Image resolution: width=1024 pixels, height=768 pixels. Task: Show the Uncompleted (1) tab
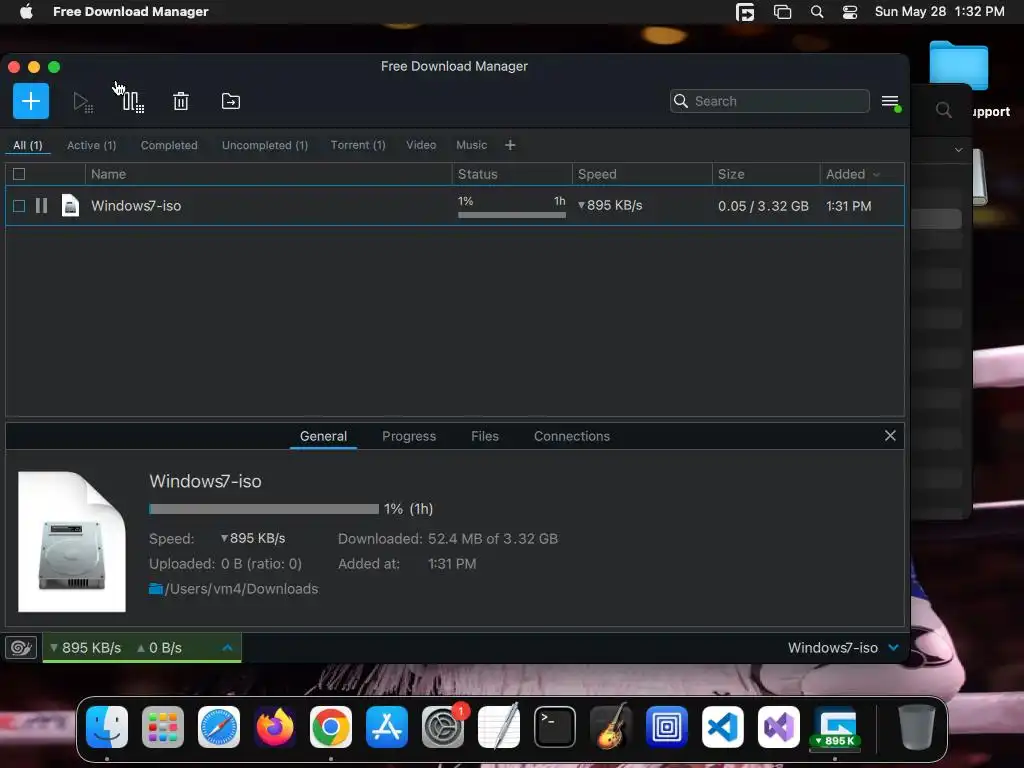[x=264, y=145]
